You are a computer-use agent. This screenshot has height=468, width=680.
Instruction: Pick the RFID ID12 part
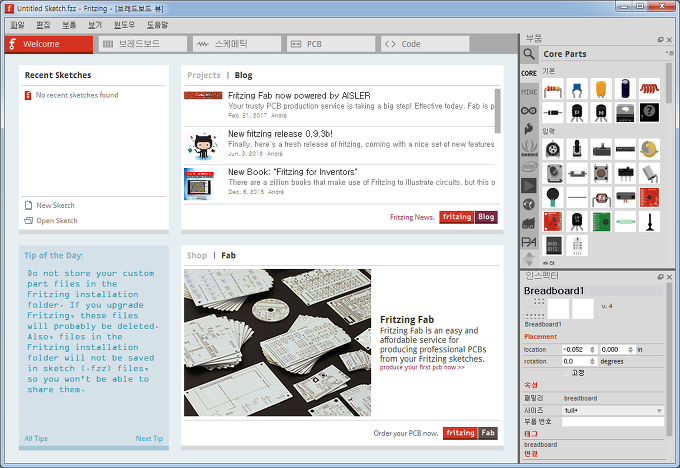click(x=553, y=245)
